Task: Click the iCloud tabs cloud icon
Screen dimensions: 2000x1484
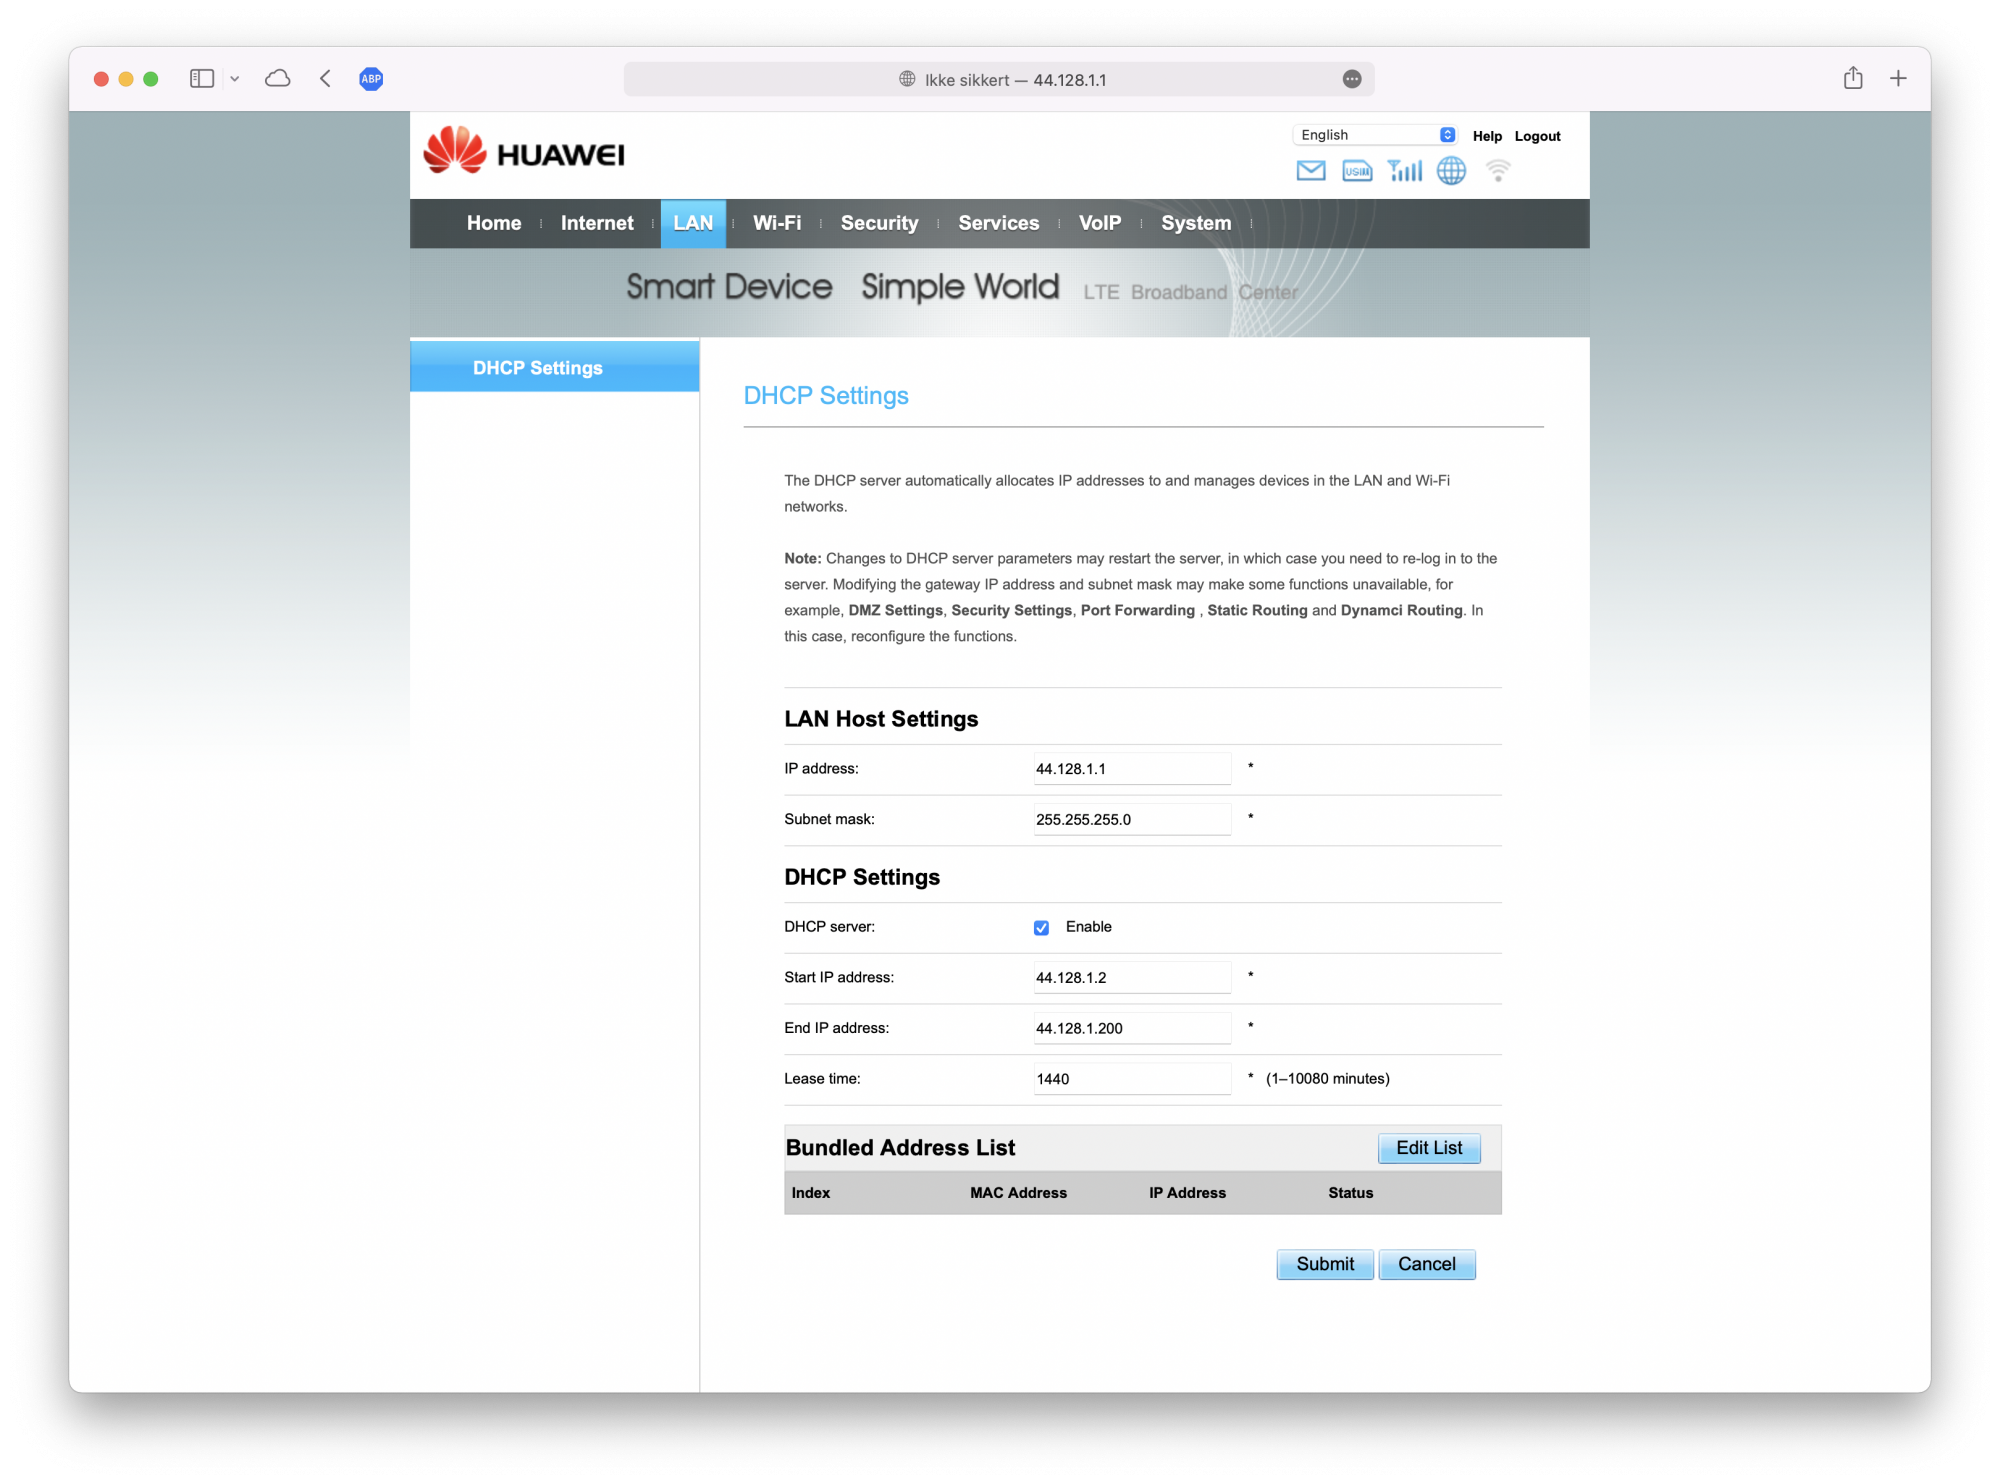Action: [278, 78]
